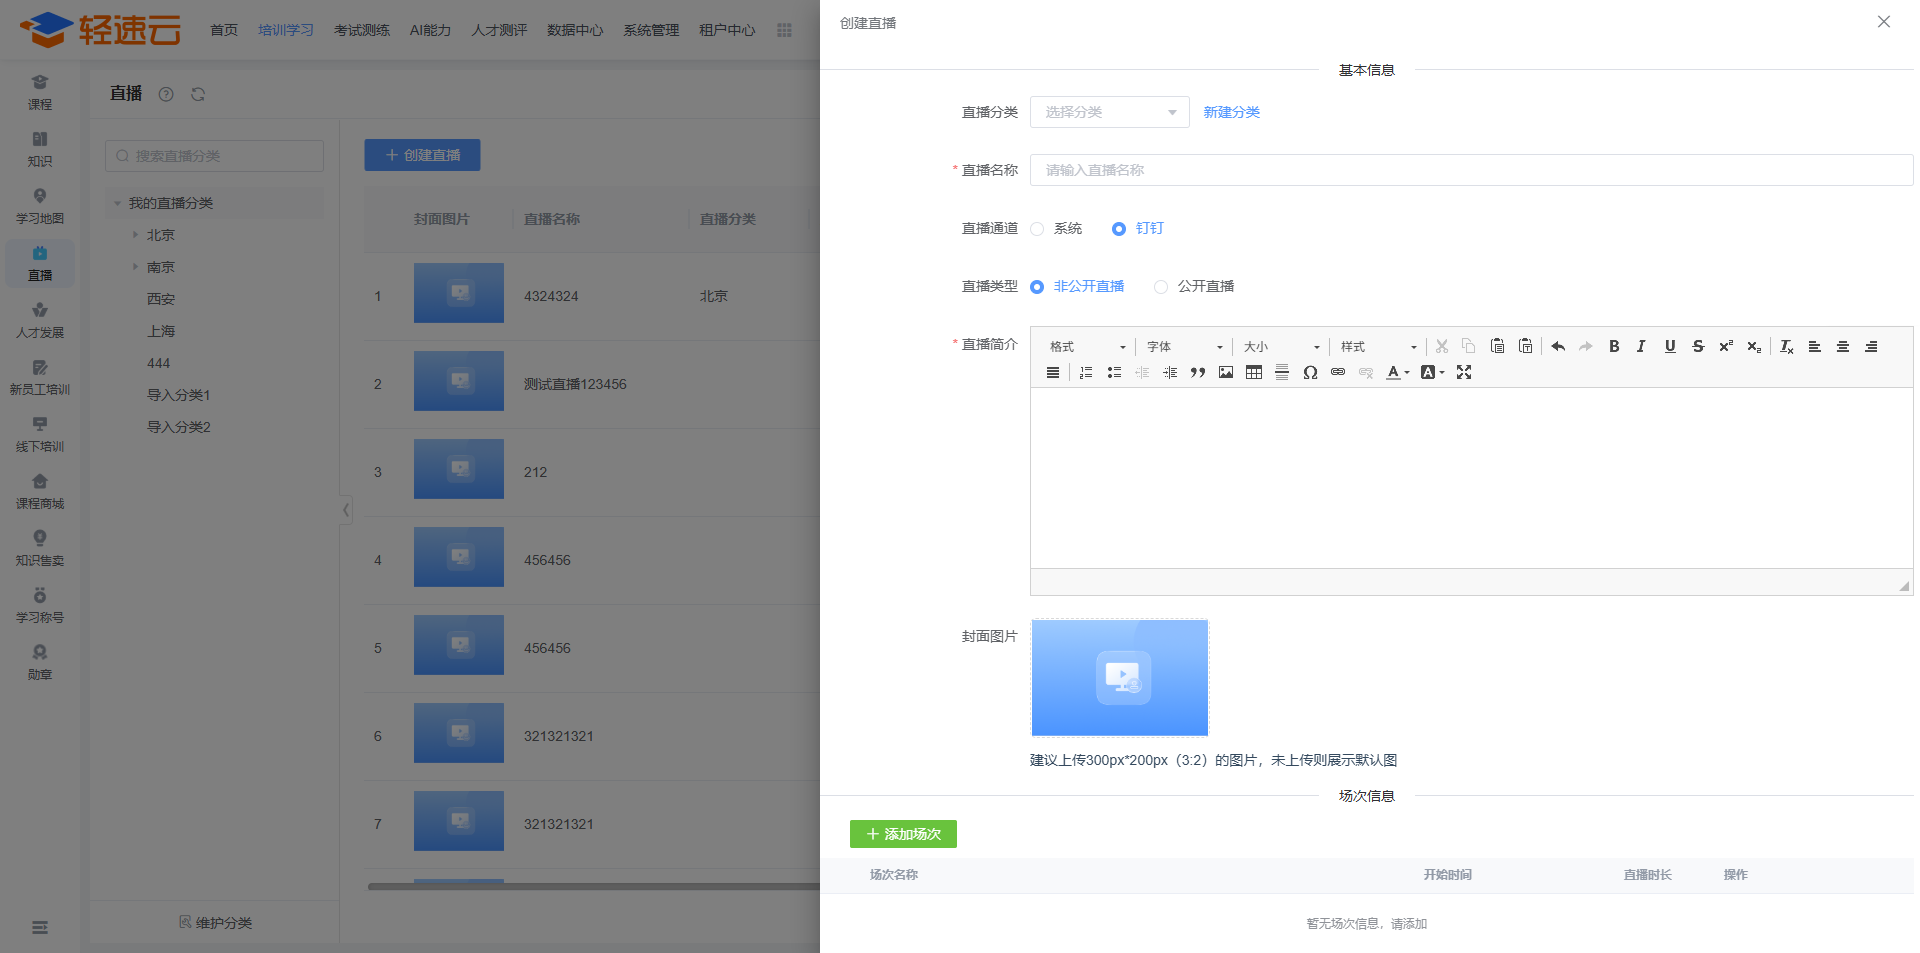Click the 添加场次 button
This screenshot has width=1920, height=953.
tap(903, 834)
